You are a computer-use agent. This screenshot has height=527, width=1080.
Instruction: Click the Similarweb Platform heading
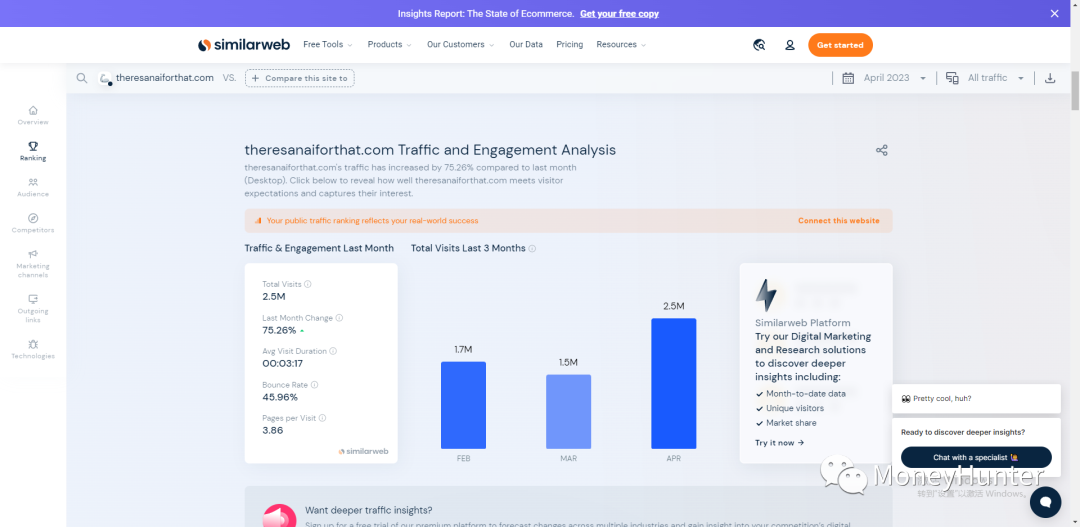tap(802, 323)
